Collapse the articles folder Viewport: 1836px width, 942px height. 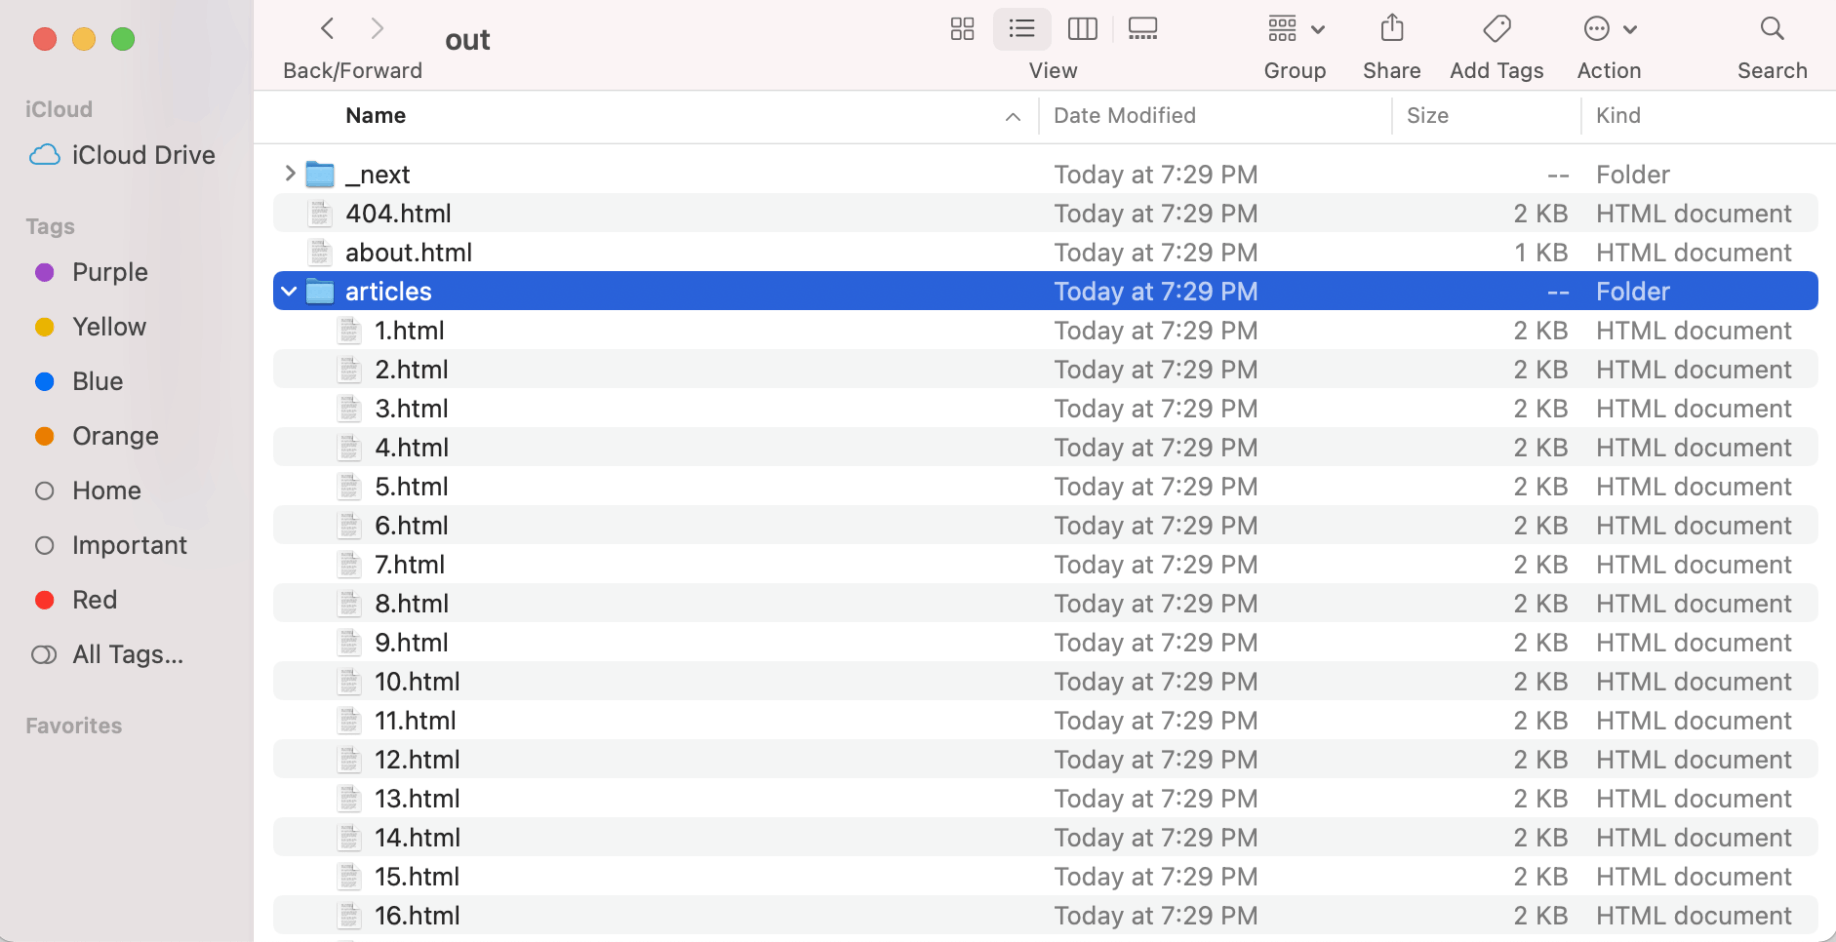click(289, 291)
